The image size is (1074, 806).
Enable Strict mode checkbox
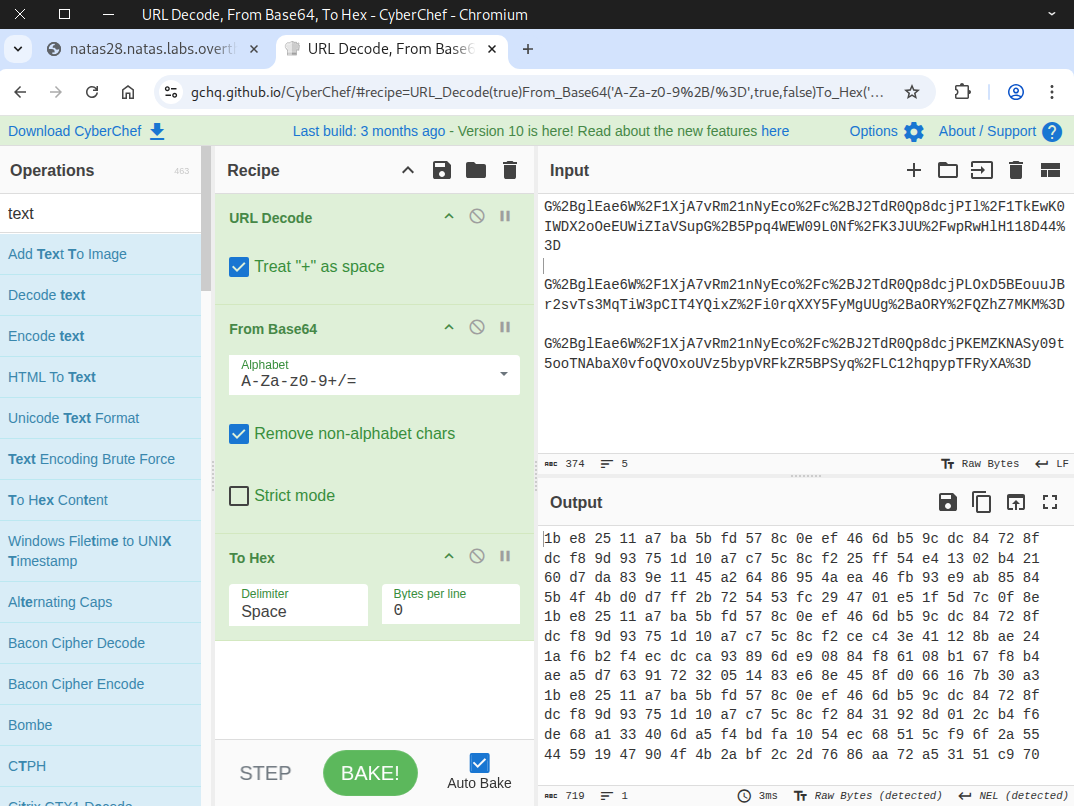[x=239, y=496]
